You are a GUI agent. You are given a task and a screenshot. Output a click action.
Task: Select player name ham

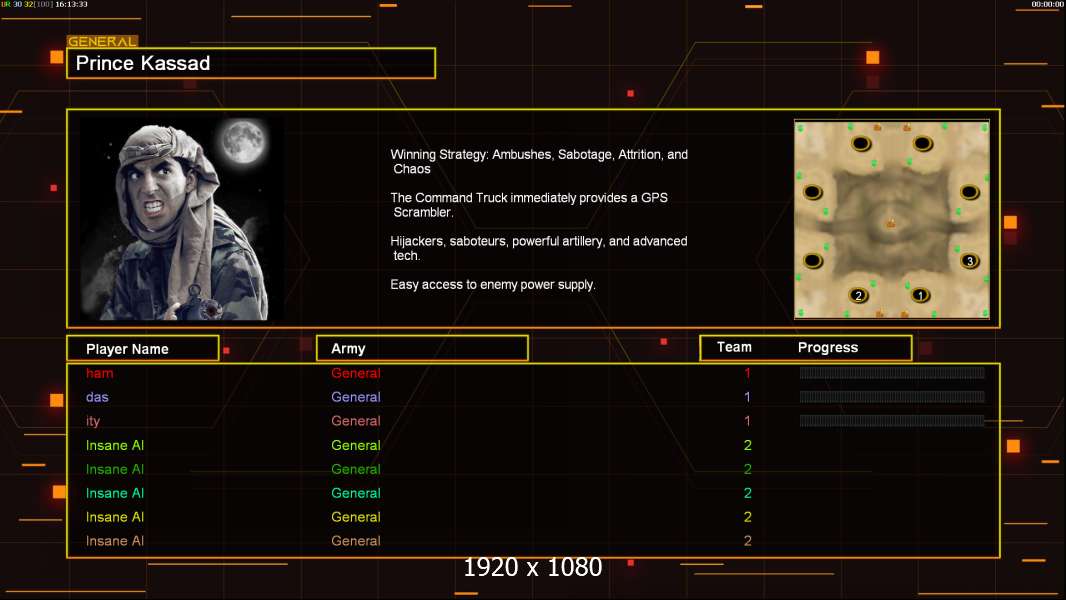(99, 373)
